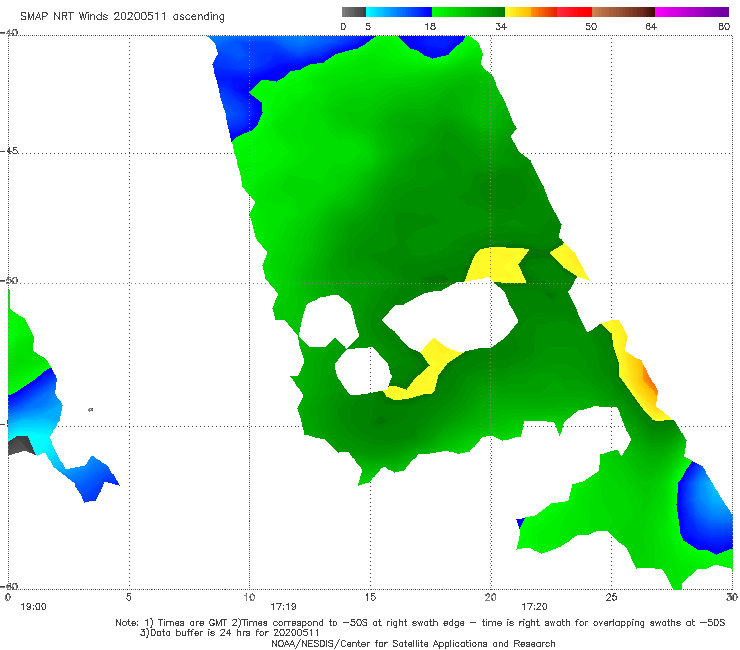This screenshot has height=650, width=740.
Task: Pick the cyan-to-blue 5–18 color bar segment
Action: click(399, 12)
